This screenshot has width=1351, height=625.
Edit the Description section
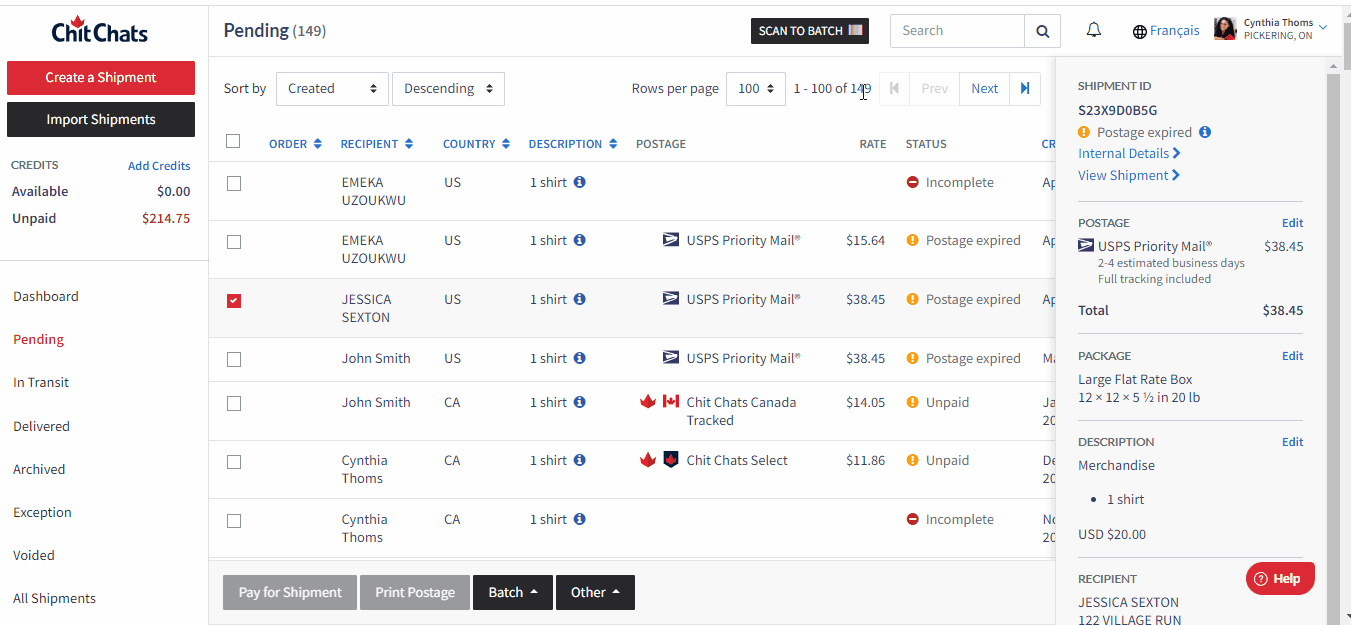(1293, 442)
